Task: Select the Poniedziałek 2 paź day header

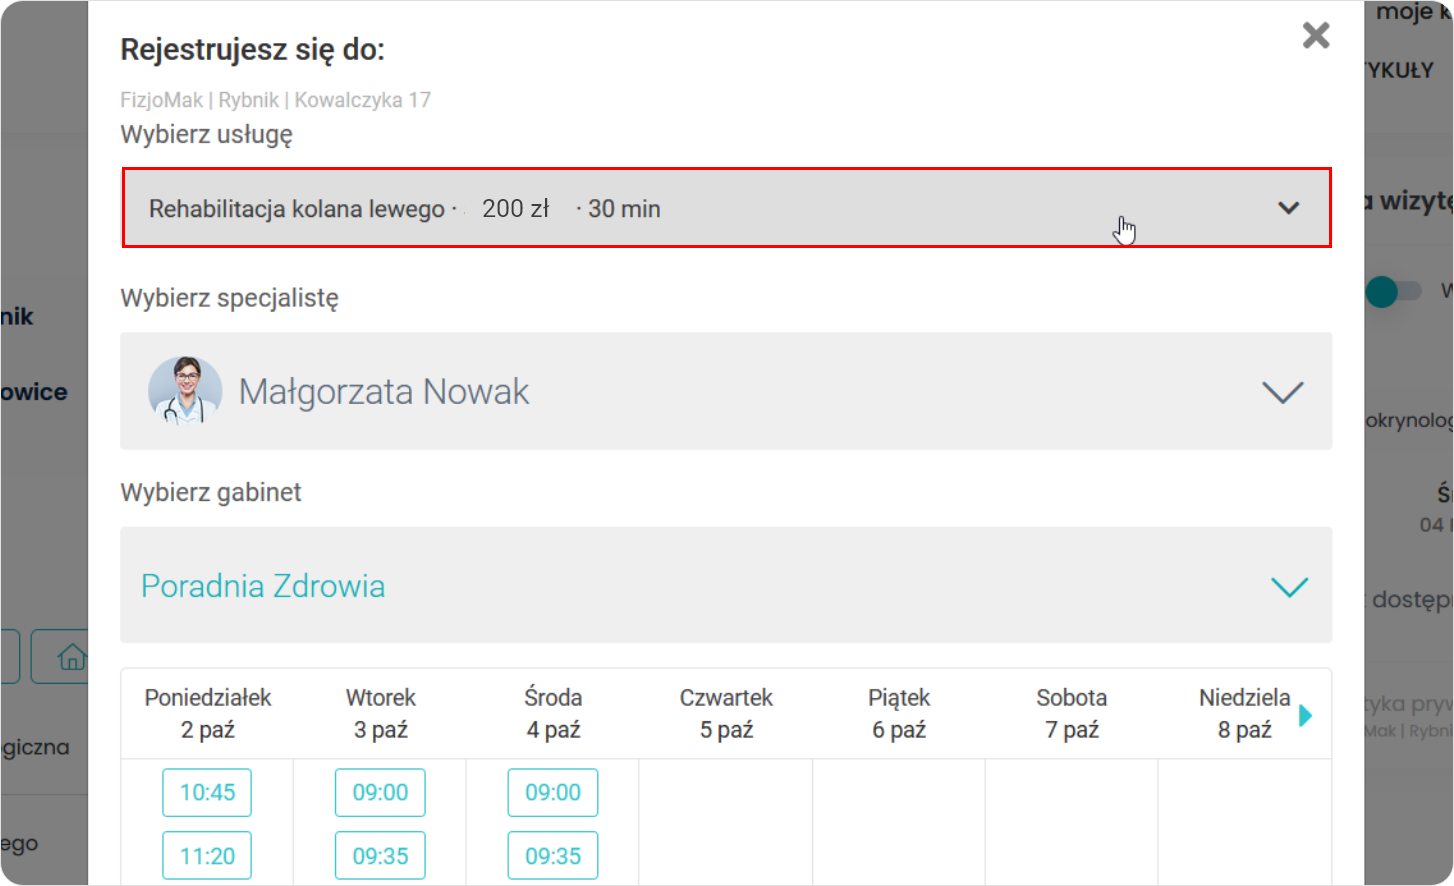Action: [x=208, y=713]
